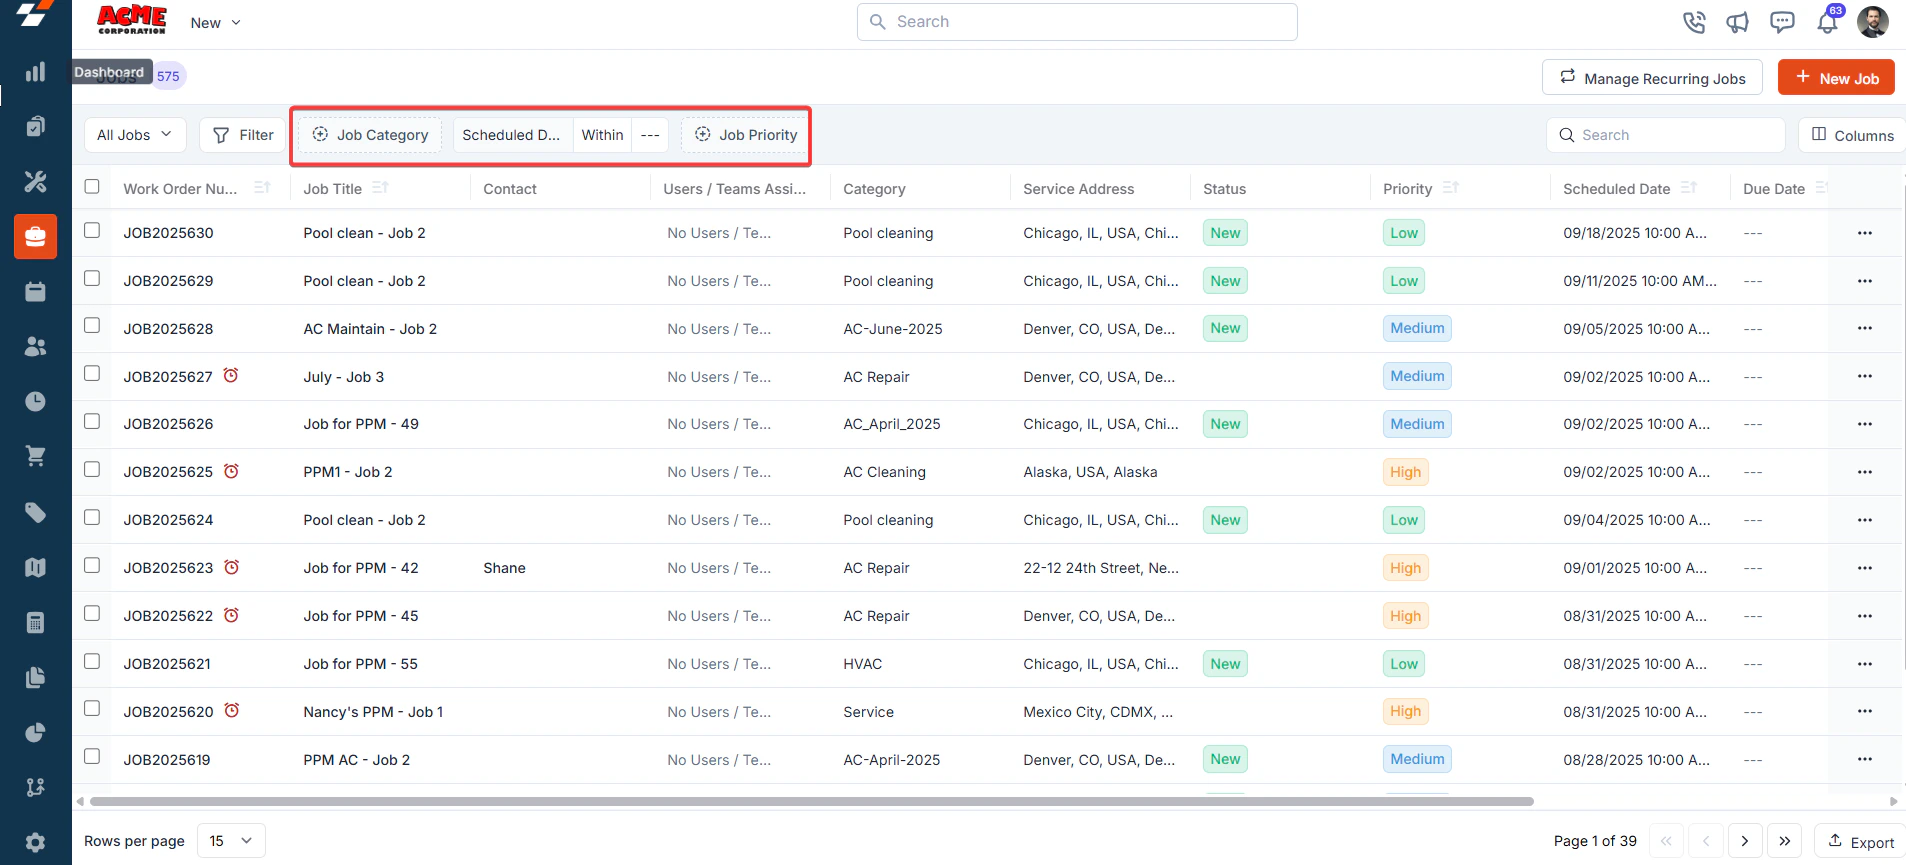
Task: Click the megaphone announcements icon
Action: (1738, 22)
